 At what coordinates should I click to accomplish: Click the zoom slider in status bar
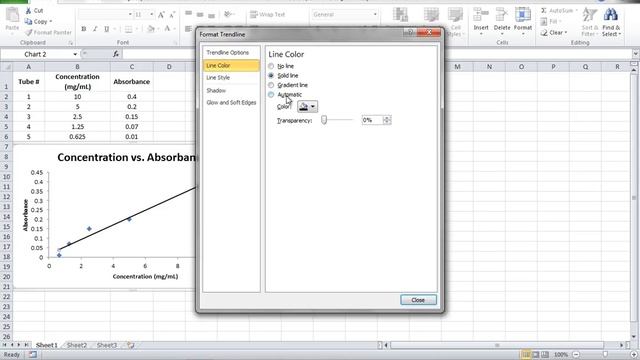pos(606,354)
